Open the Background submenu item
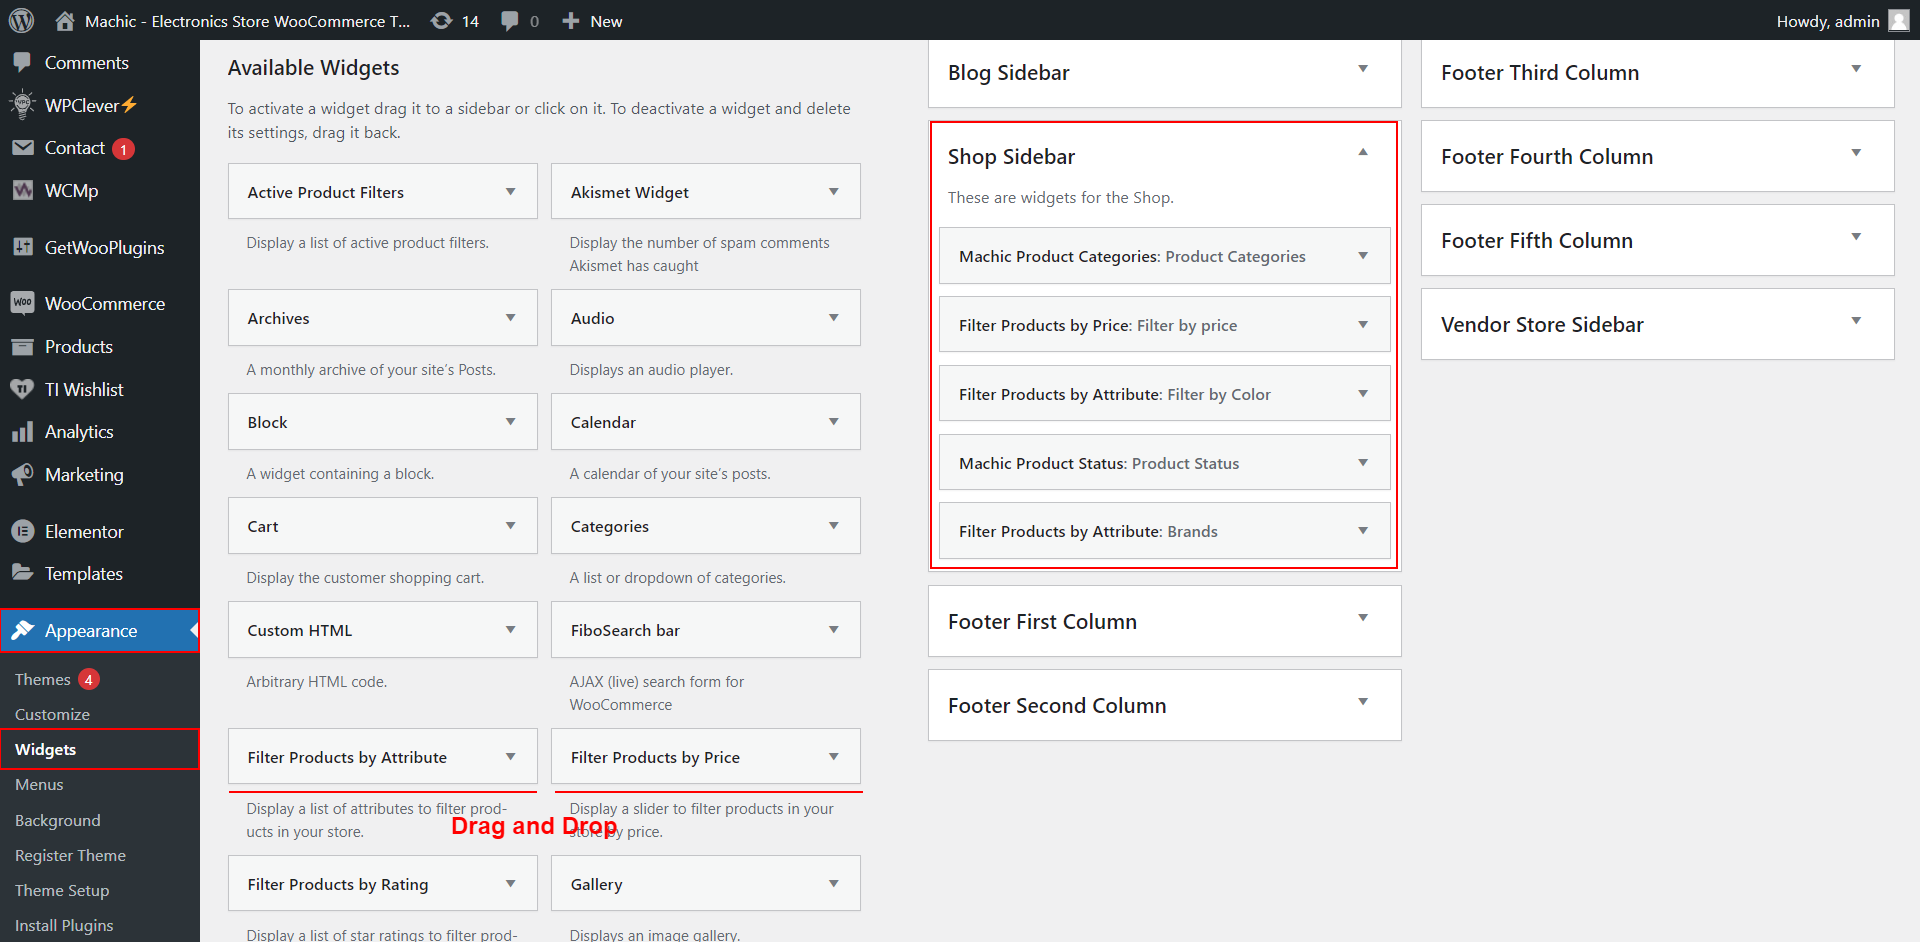1920x943 pixels. [x=57, y=821]
